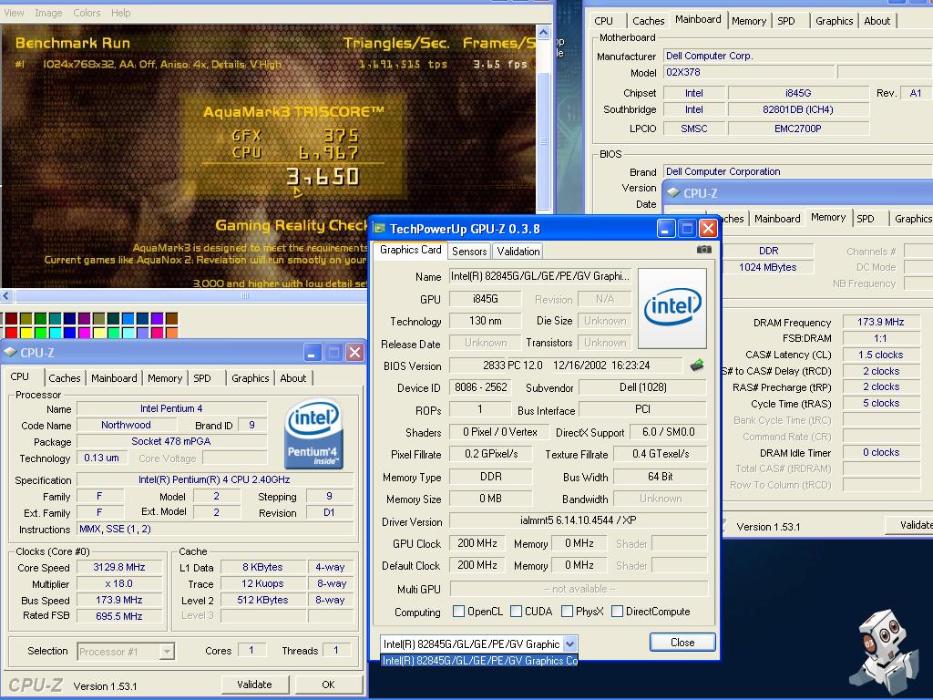
Task: Switch to GPU-Z Validation tab
Action: click(x=518, y=251)
